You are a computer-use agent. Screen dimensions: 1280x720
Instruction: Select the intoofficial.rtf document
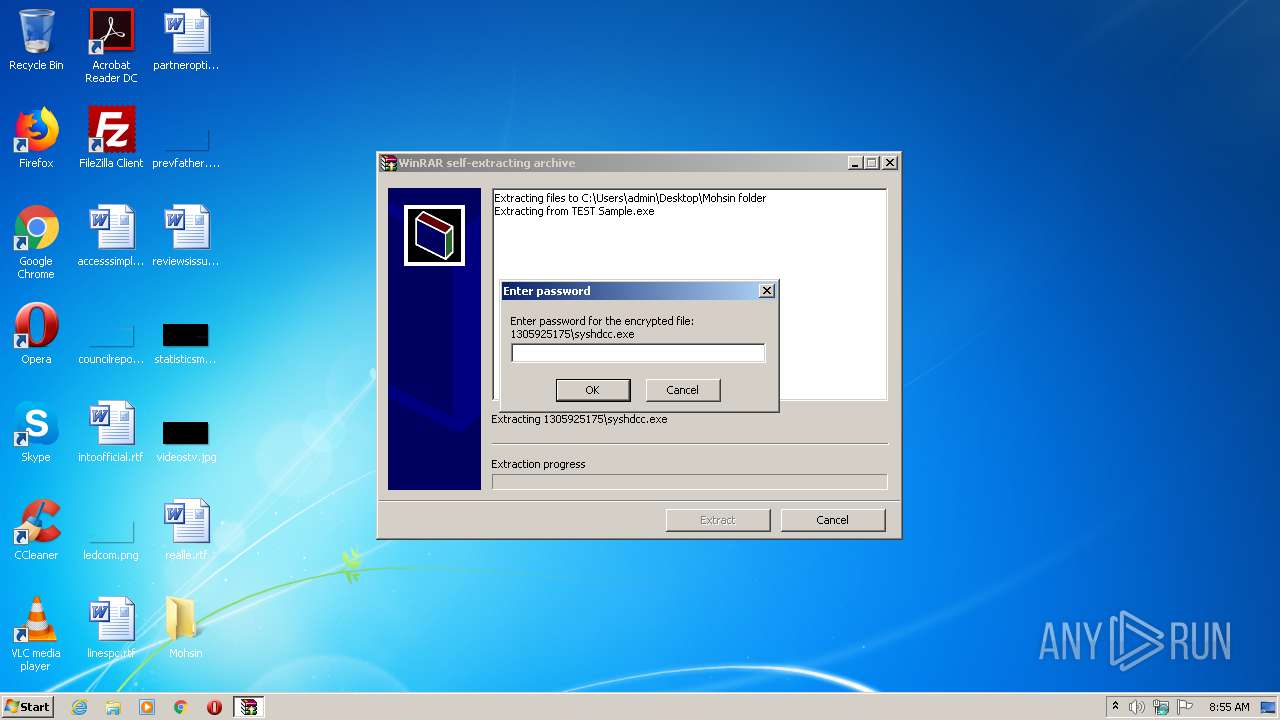click(x=111, y=432)
